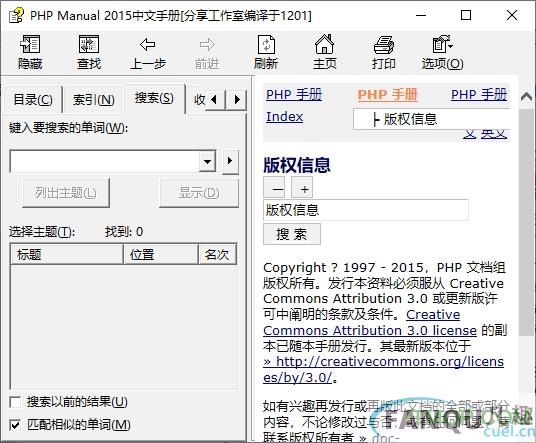Enable 搜索以前的结果(U) checkbox
Screen dimensions: 536x443
pyautogui.click(x=15, y=402)
